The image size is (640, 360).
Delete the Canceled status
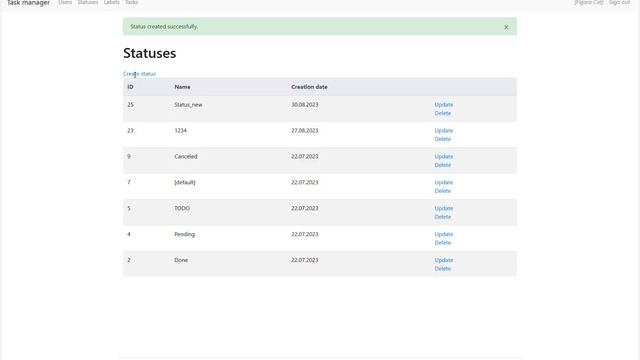[x=442, y=165]
